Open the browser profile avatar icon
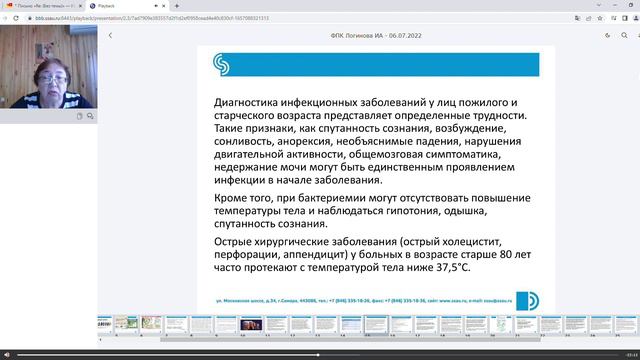 click(636, 18)
